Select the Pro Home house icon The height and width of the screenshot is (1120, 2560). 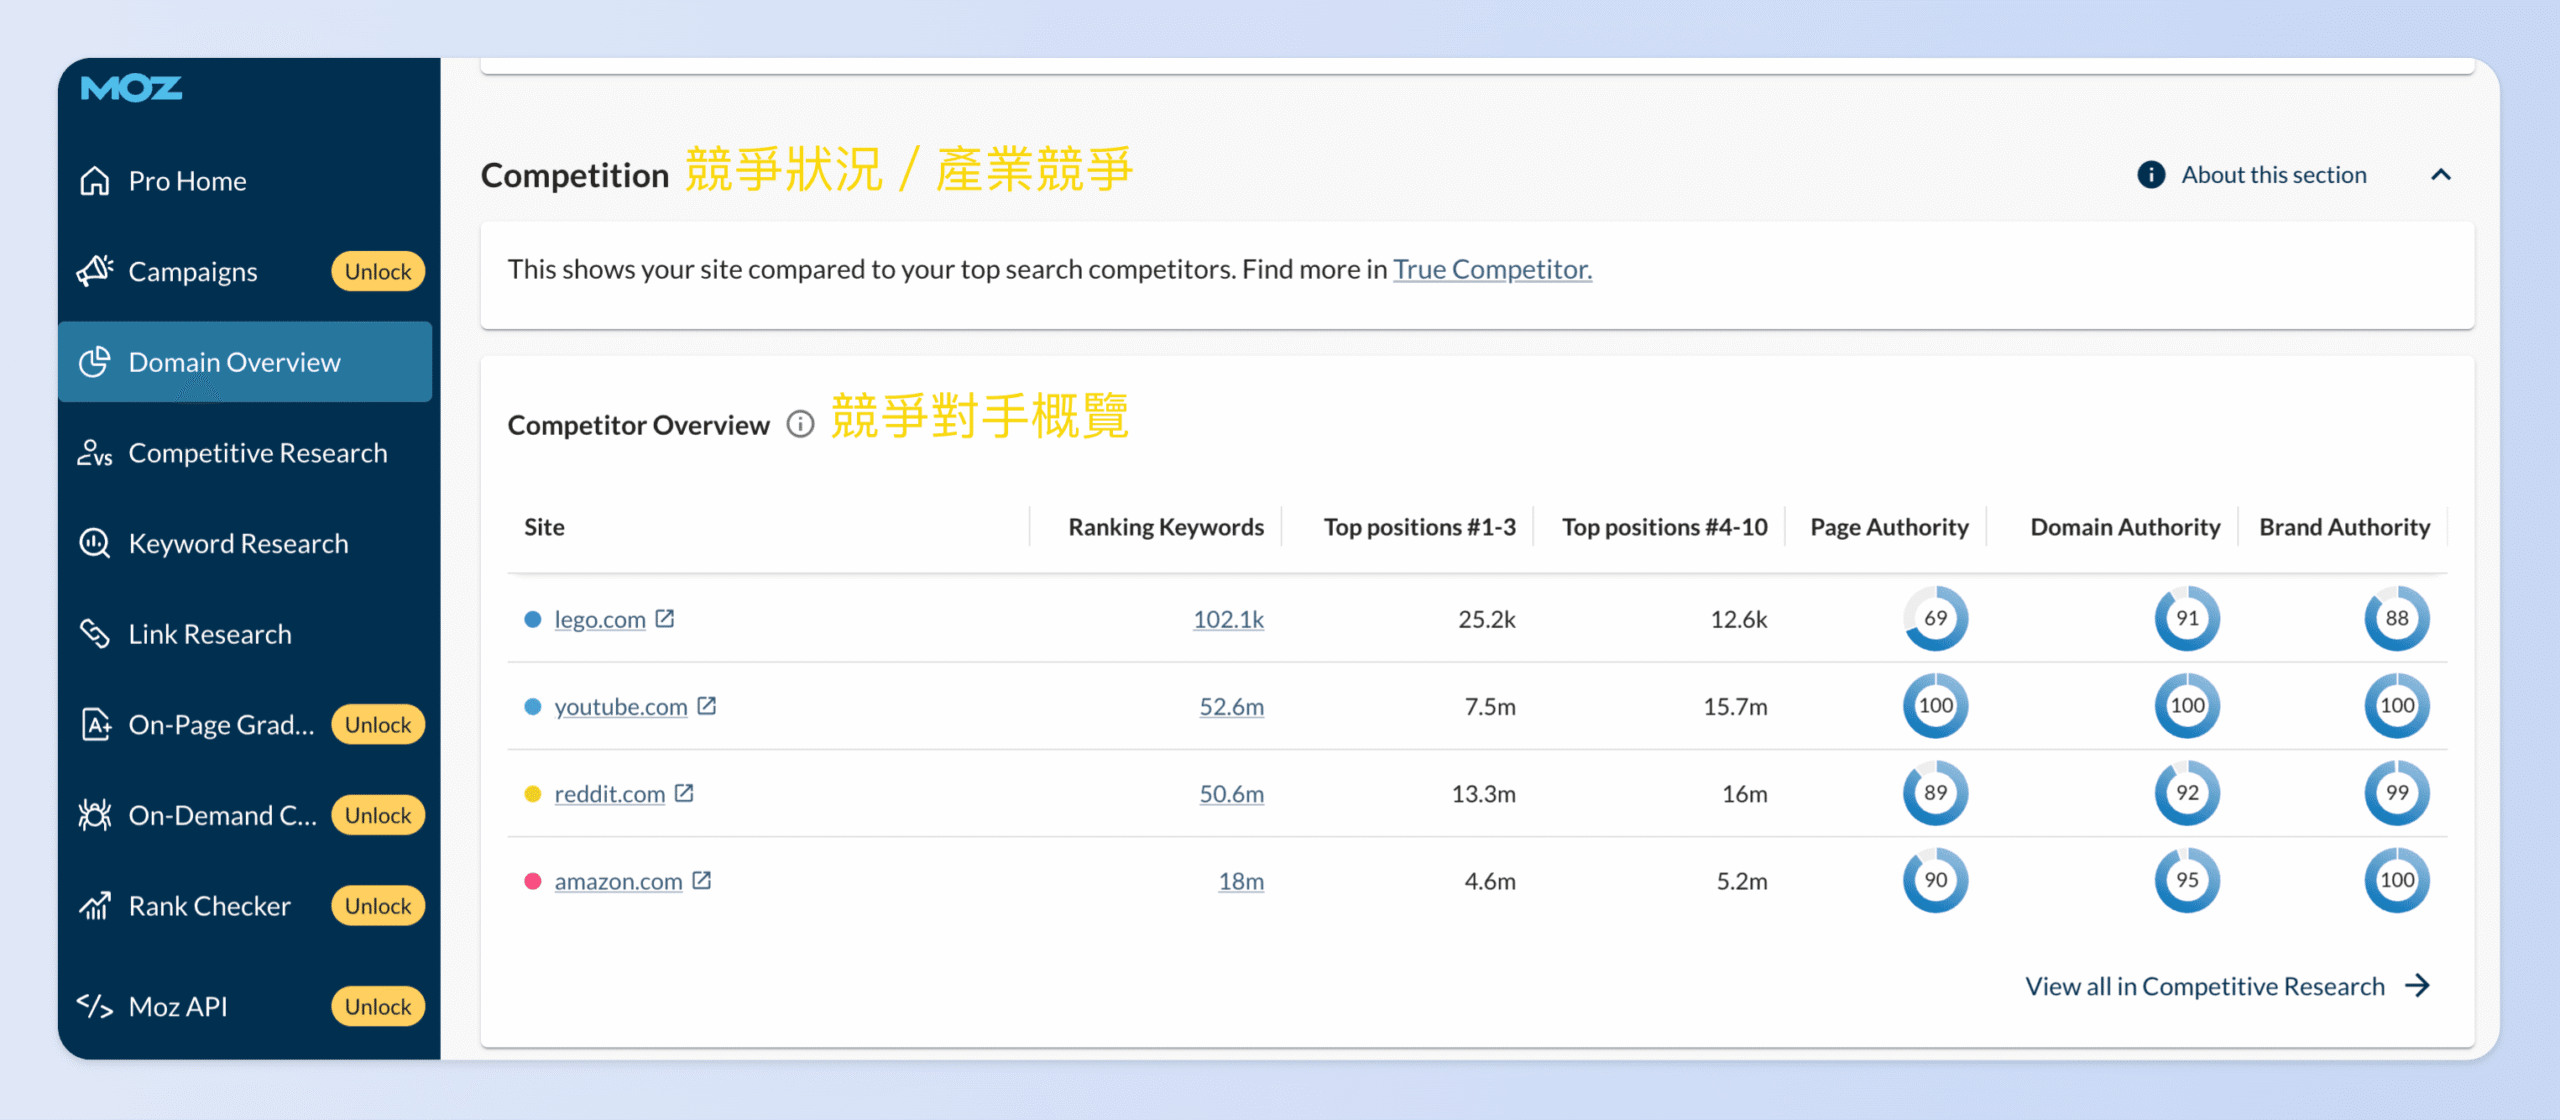coord(95,181)
